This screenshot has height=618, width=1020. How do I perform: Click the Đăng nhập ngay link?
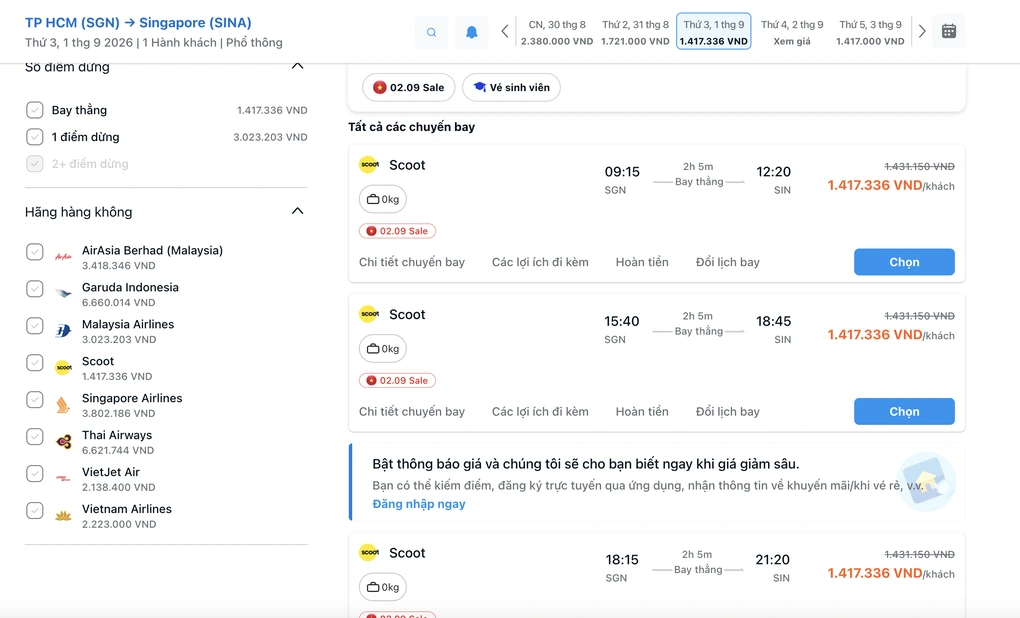[x=419, y=504]
